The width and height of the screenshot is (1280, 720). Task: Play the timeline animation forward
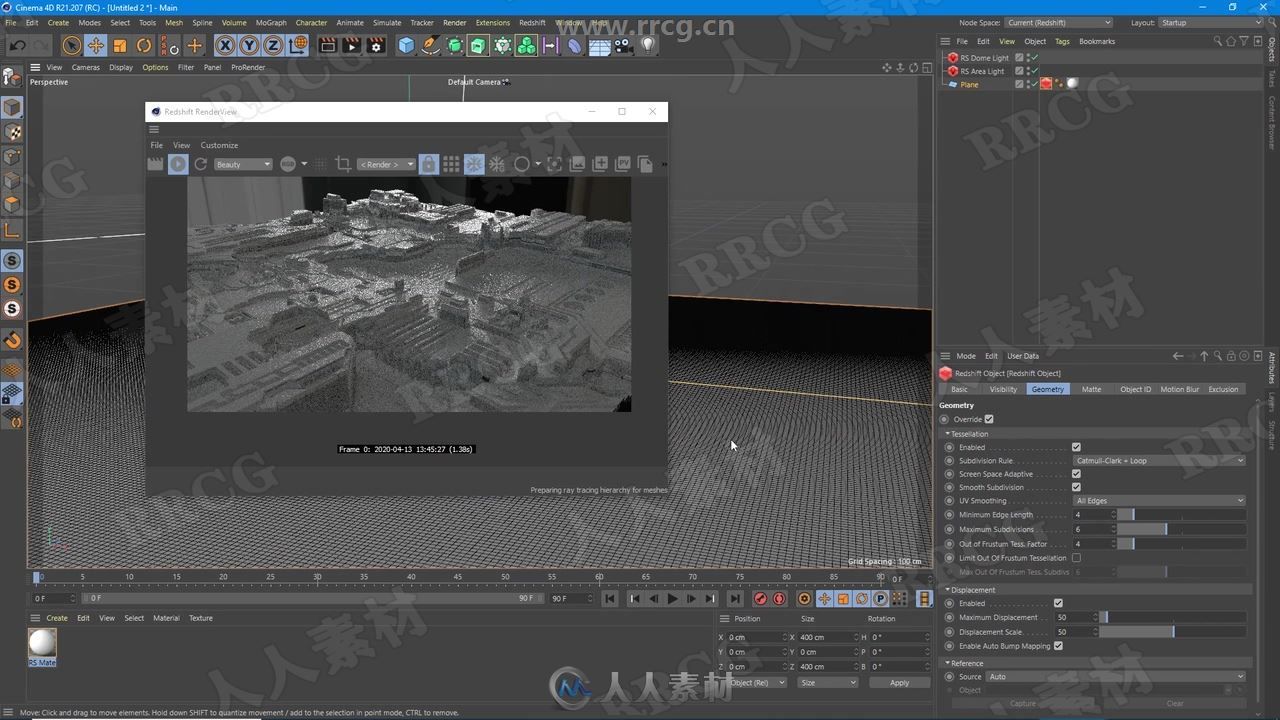672,599
